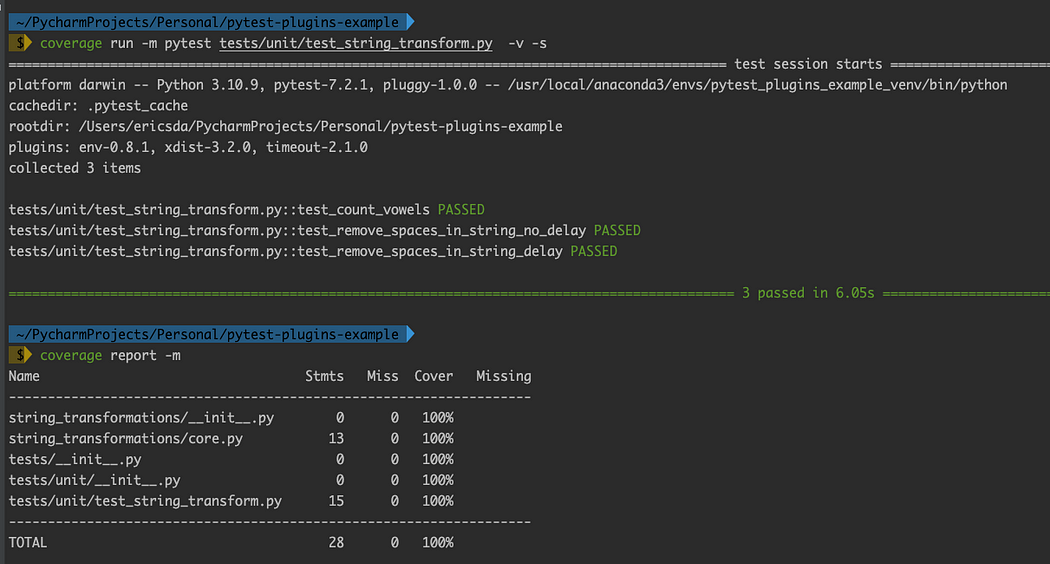This screenshot has width=1050, height=564.
Task: Click the total Stmts value 28
Action: 336,543
